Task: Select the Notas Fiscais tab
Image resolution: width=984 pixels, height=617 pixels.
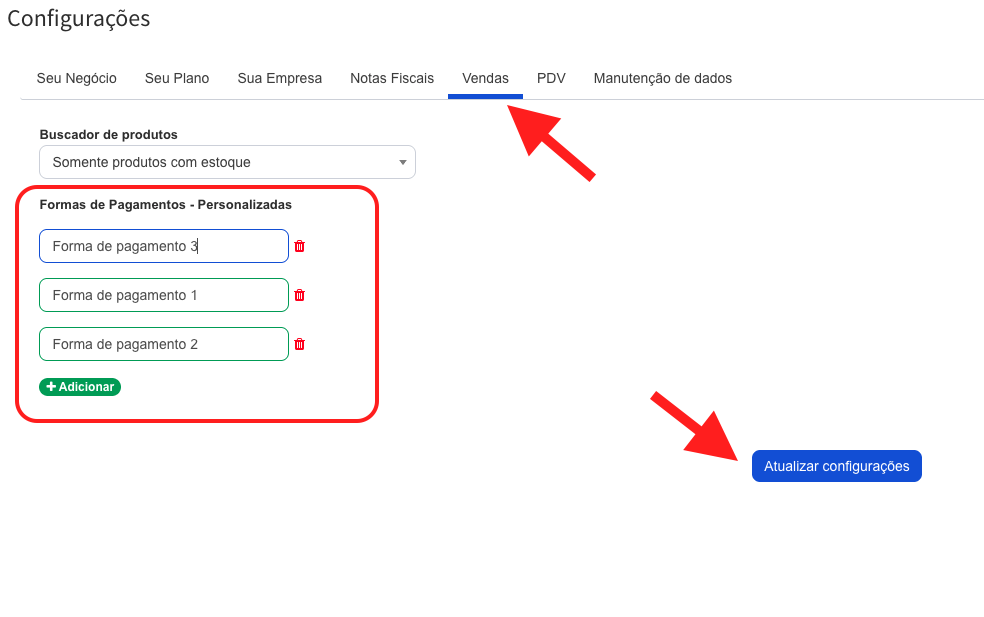Action: pyautogui.click(x=392, y=78)
